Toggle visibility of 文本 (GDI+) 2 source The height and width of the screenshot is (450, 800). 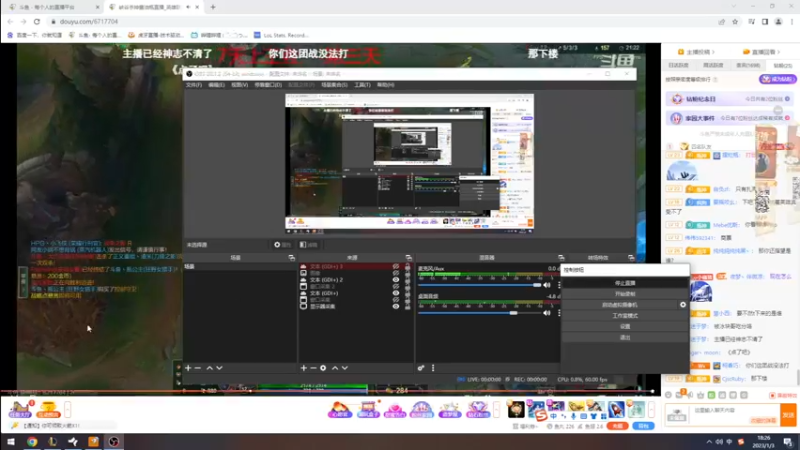click(395, 280)
